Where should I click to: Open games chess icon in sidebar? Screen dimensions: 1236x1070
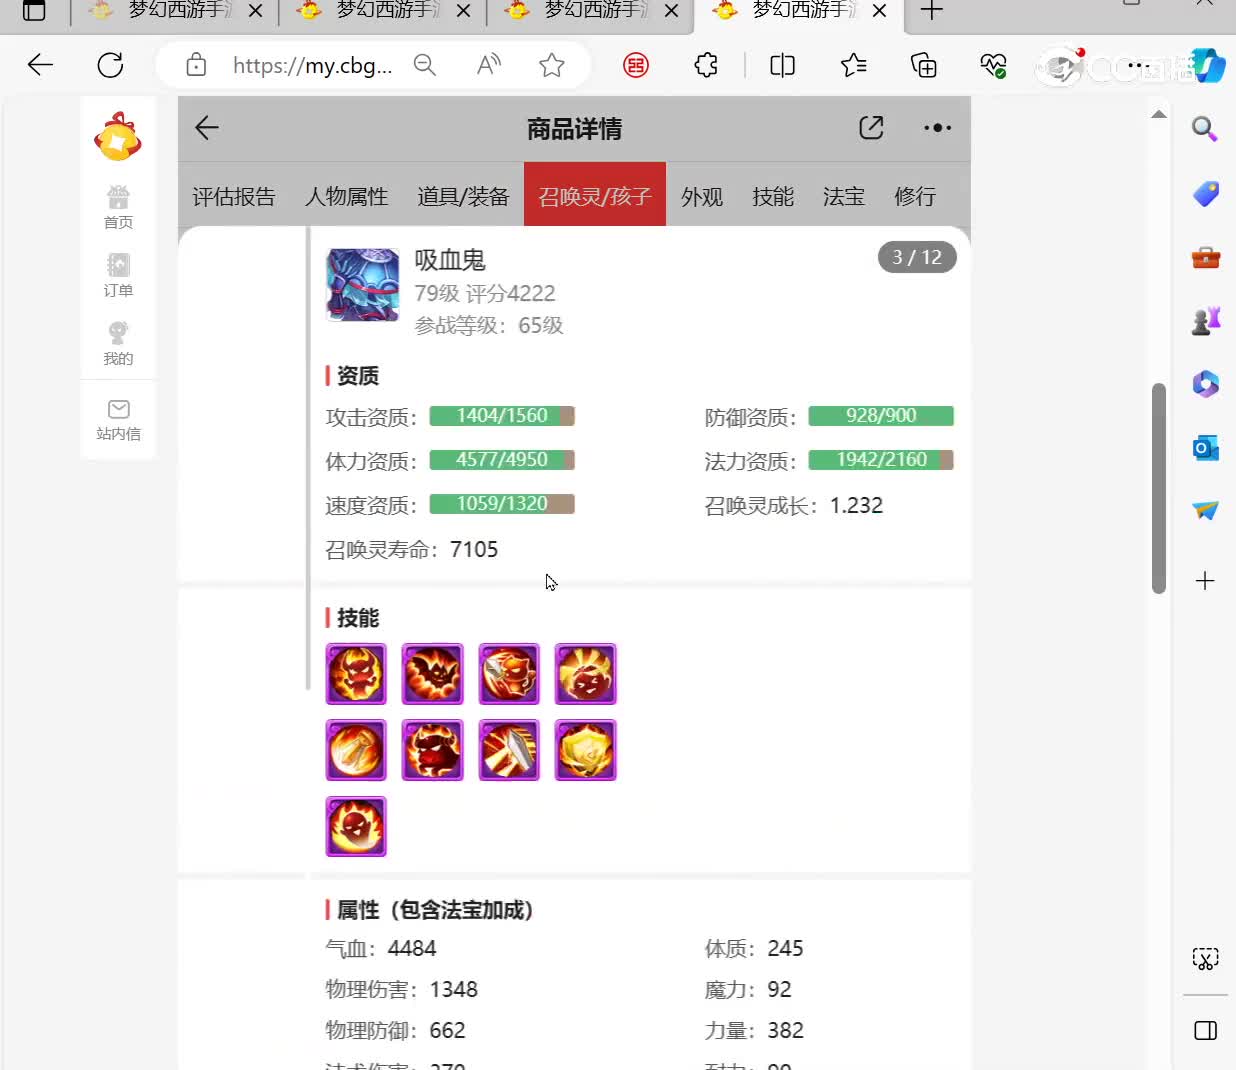[x=1205, y=320]
